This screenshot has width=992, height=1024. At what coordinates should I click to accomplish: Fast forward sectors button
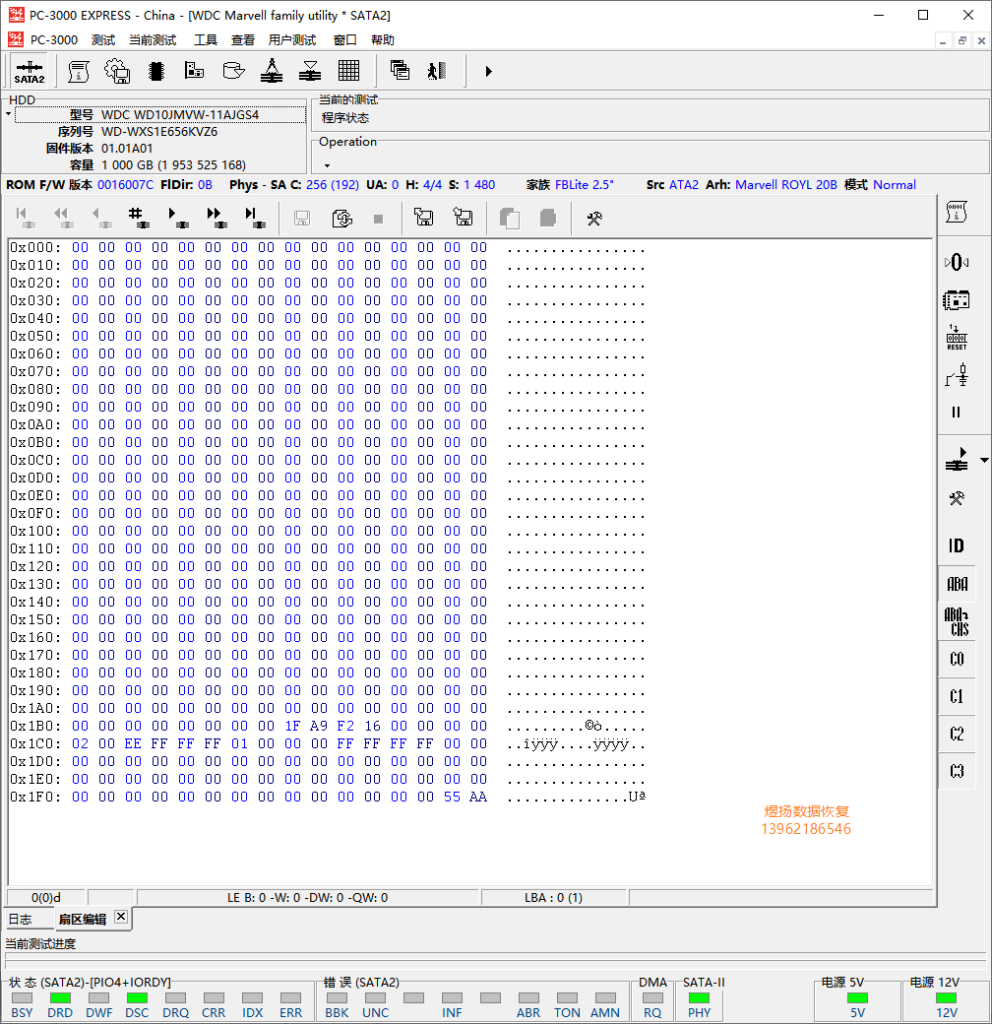point(215,217)
